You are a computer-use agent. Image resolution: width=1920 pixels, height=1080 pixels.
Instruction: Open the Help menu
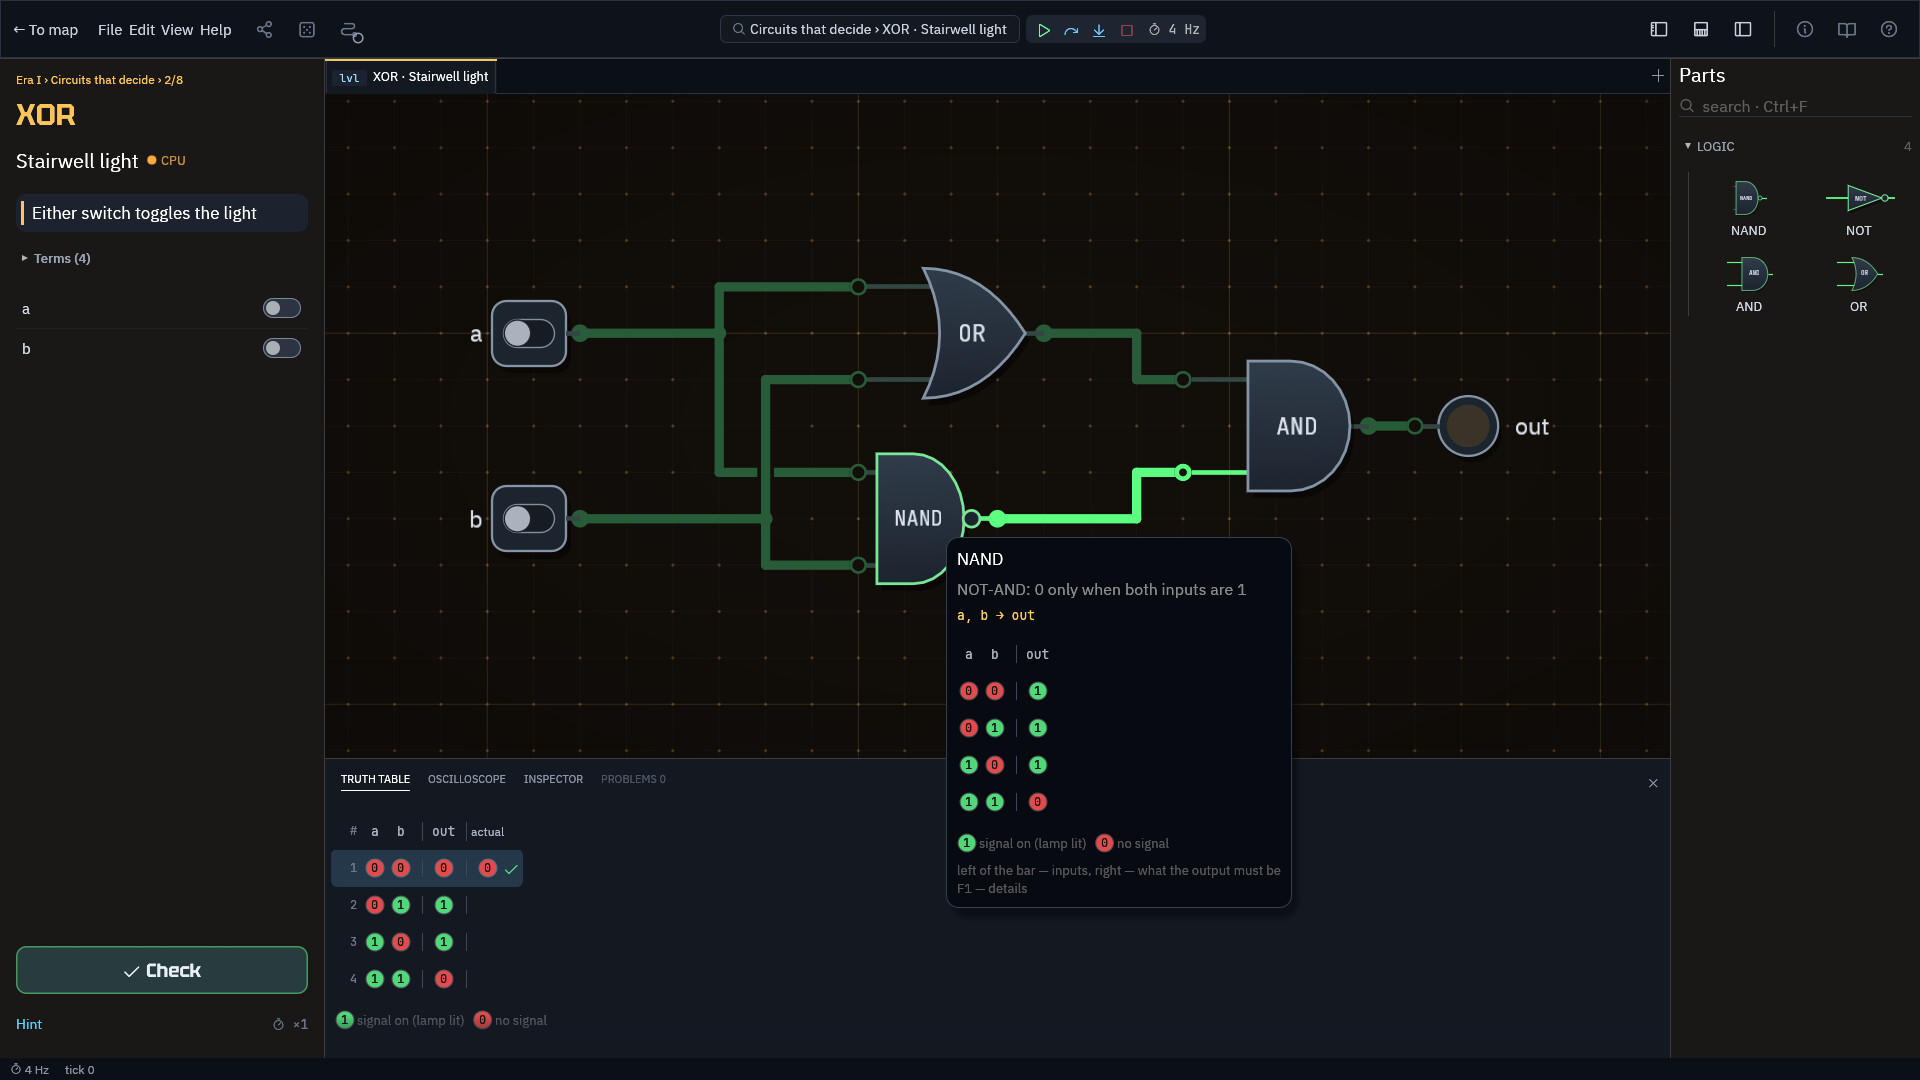(215, 30)
